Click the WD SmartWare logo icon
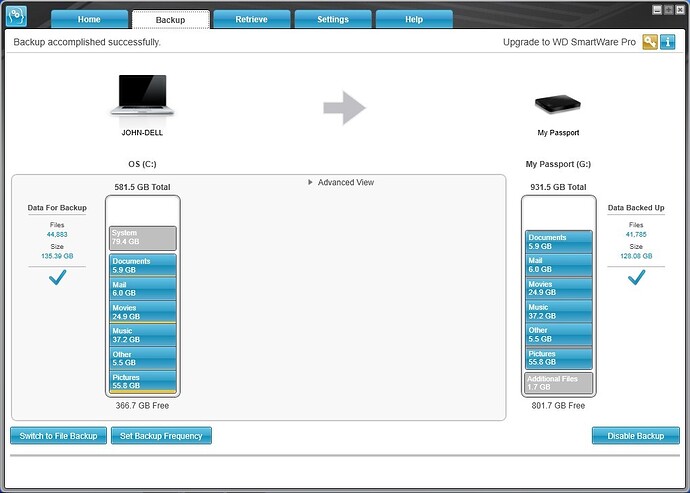This screenshot has width=690, height=493. (x=16, y=16)
